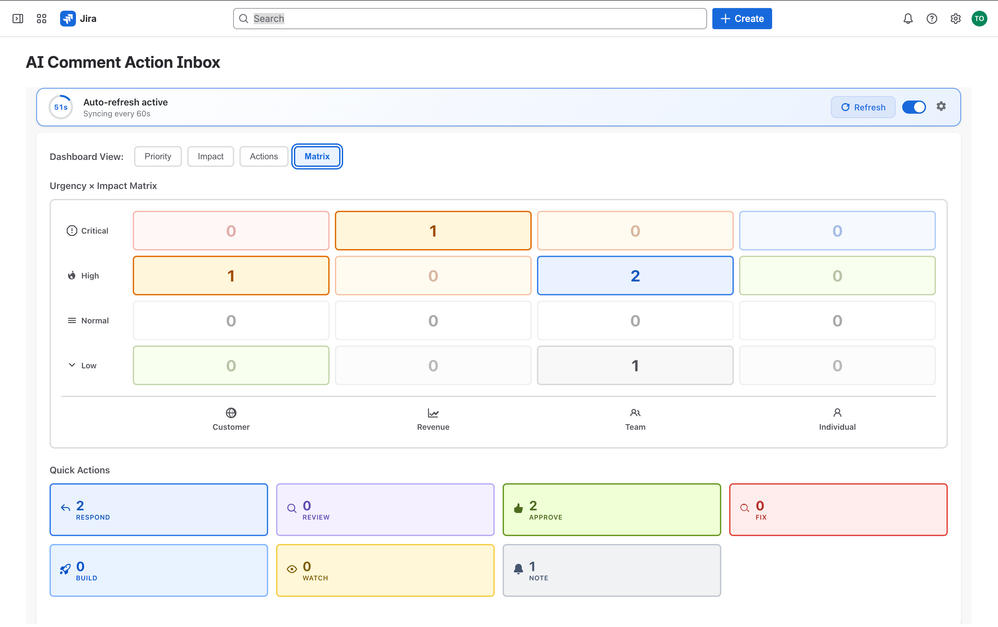Open Jira settings gear in header
This screenshot has width=998, height=627.
[x=955, y=18]
